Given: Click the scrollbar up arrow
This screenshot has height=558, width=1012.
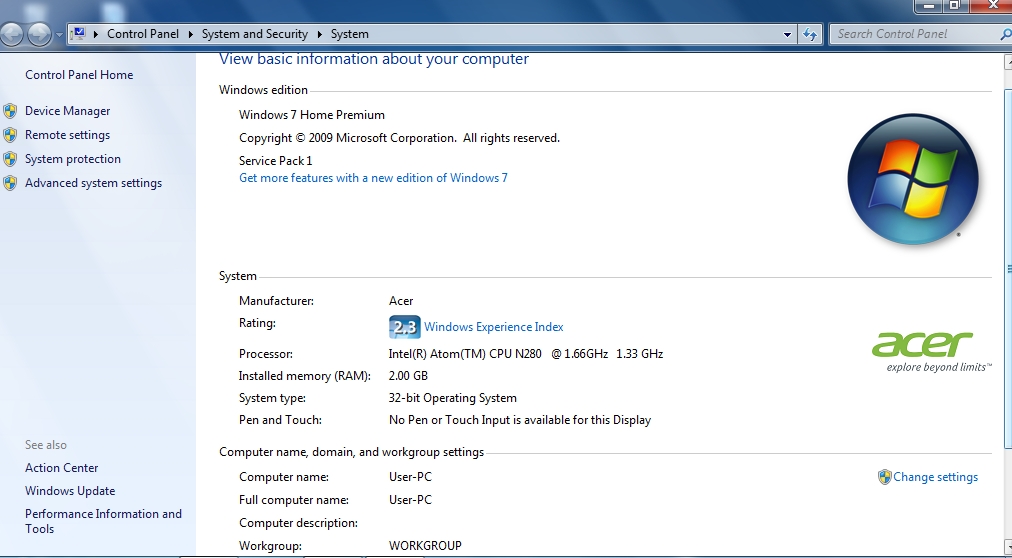Looking at the screenshot, I should pyautogui.click(x=1008, y=63).
